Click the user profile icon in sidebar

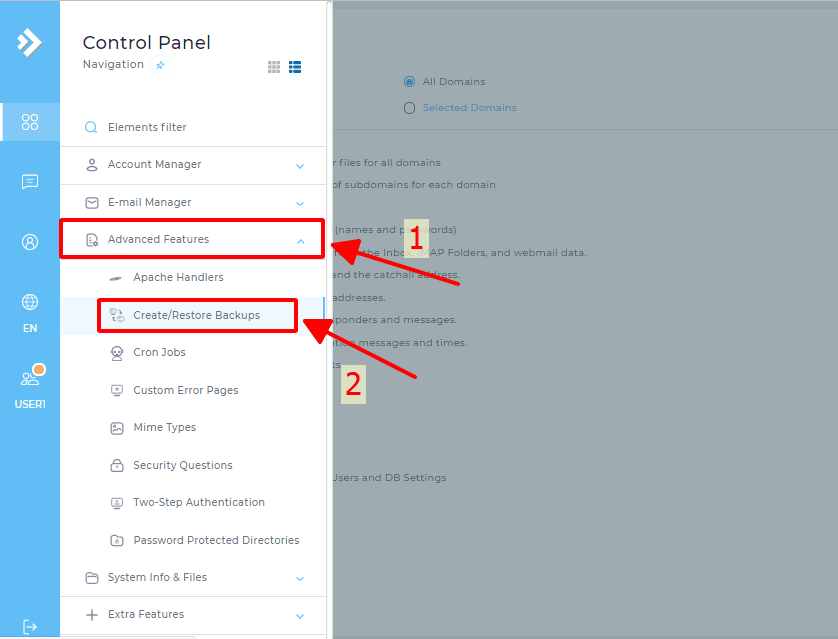[30, 241]
